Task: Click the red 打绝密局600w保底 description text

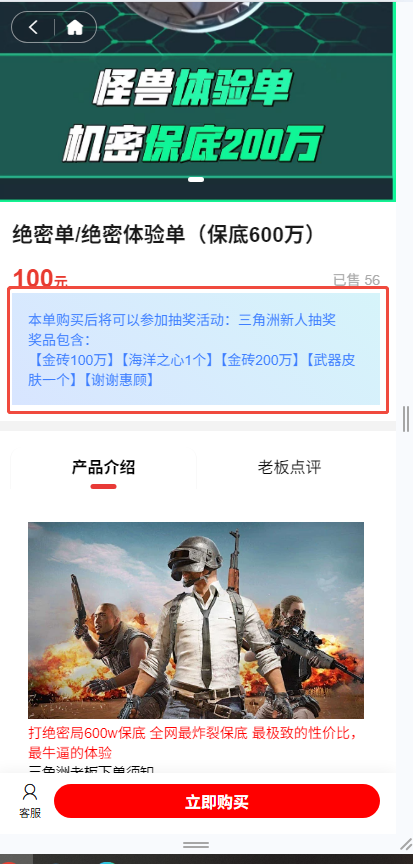Action: coord(87,733)
